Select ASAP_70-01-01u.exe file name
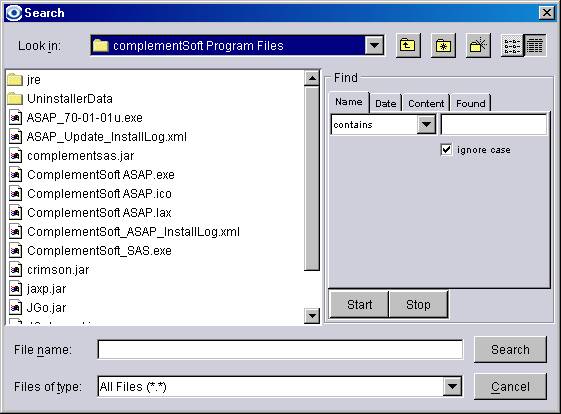Image resolution: width=561 pixels, height=414 pixels. click(85, 117)
